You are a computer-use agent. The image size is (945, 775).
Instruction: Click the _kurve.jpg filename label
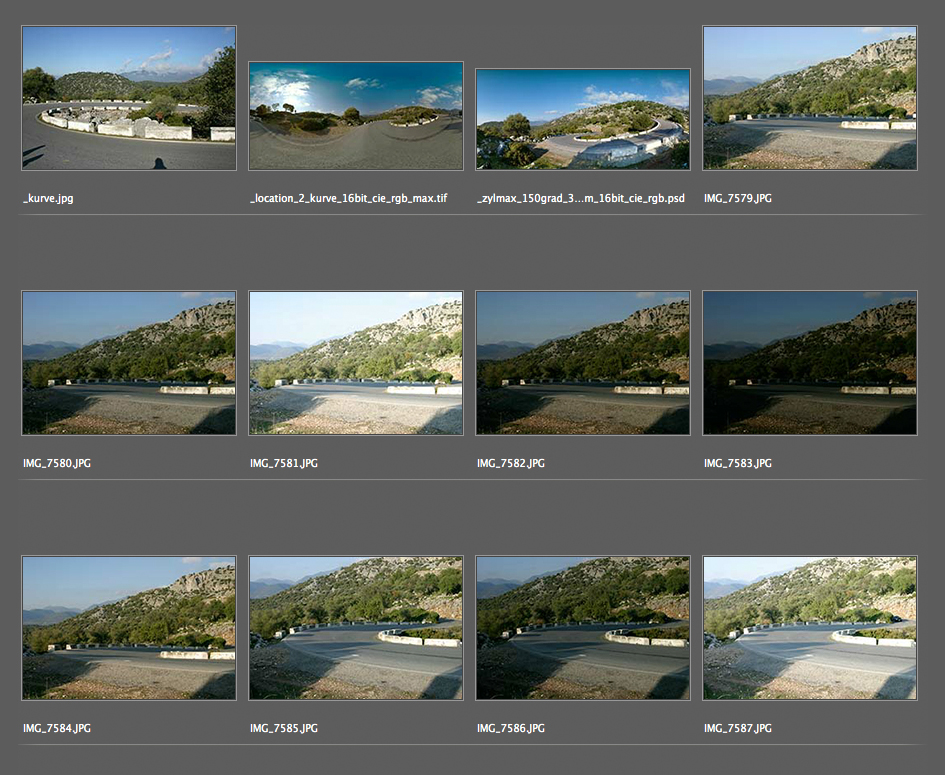[48, 198]
